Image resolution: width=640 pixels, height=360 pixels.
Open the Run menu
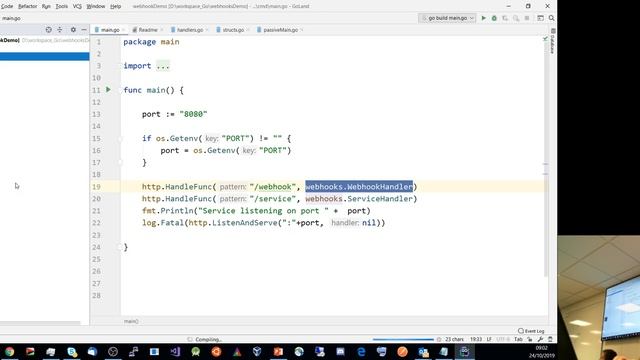coord(46,6)
